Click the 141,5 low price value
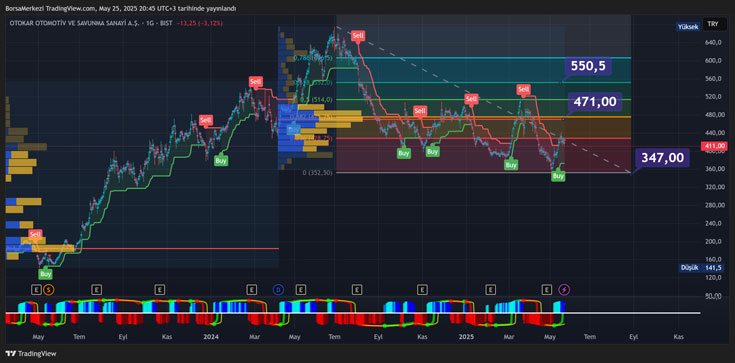This screenshot has width=735, height=363. tap(714, 268)
